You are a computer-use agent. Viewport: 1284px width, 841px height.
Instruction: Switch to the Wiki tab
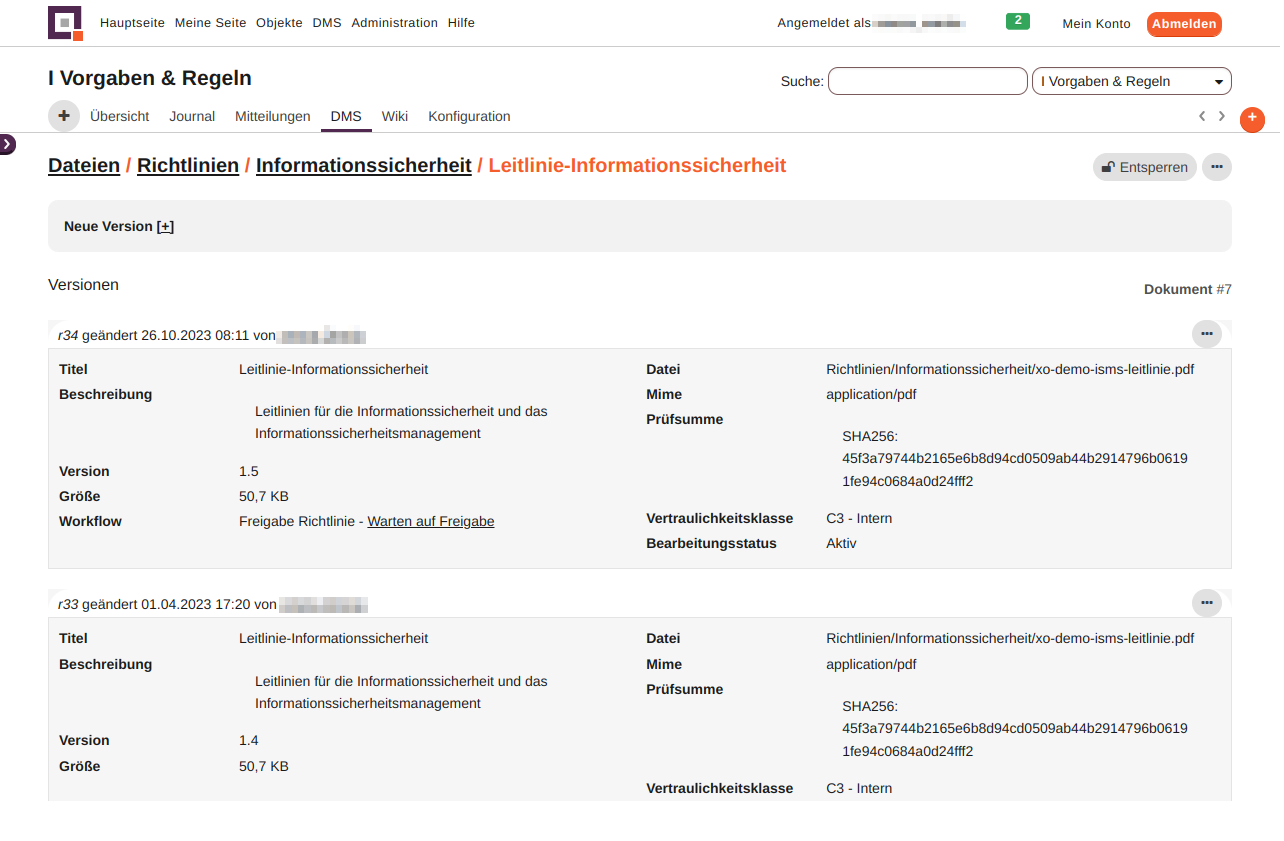[x=395, y=116]
